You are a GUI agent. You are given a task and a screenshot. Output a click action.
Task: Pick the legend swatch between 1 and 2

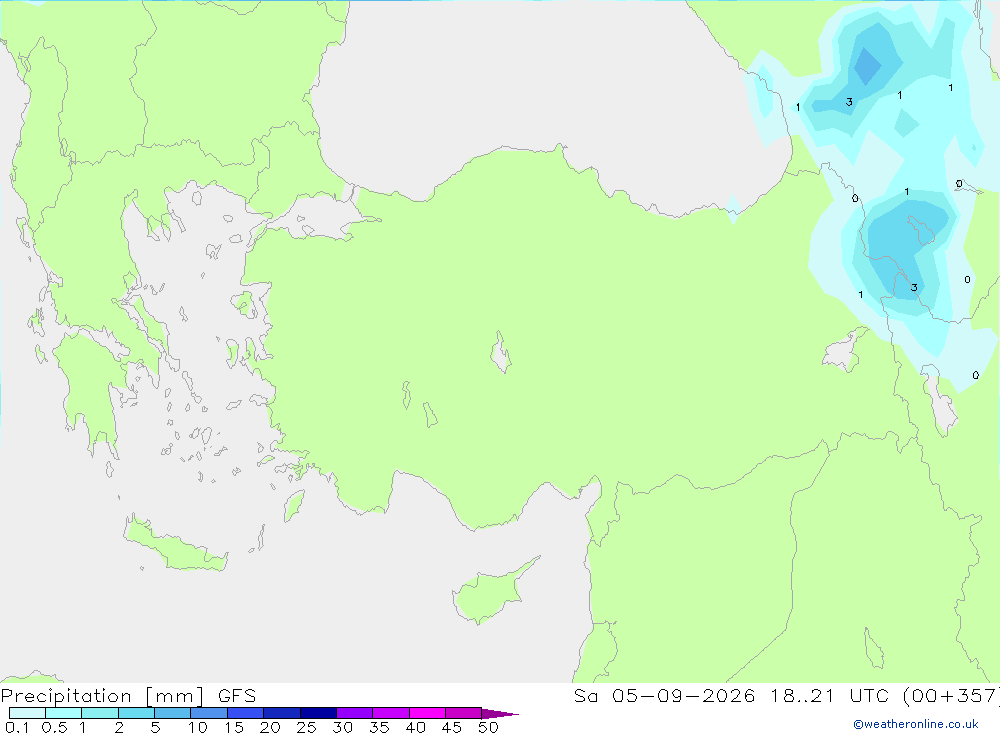[100, 713]
